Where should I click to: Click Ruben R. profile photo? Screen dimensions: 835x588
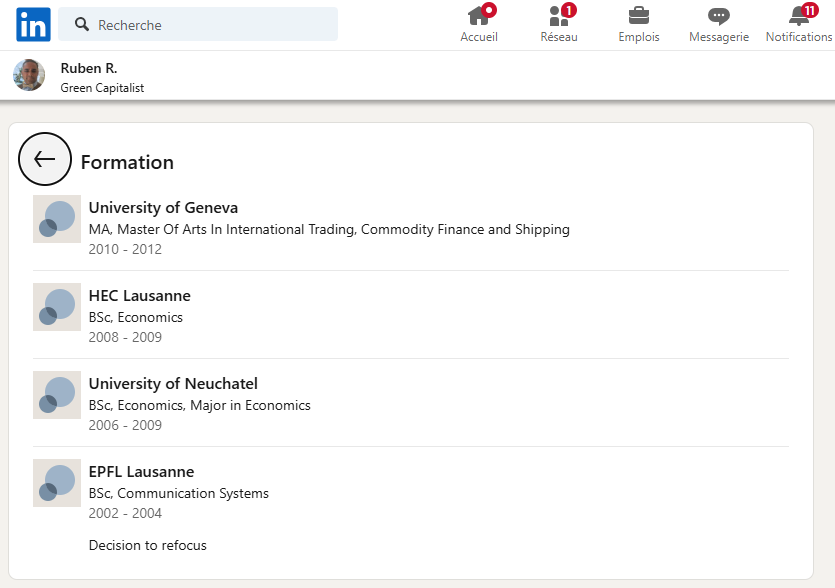[29, 75]
